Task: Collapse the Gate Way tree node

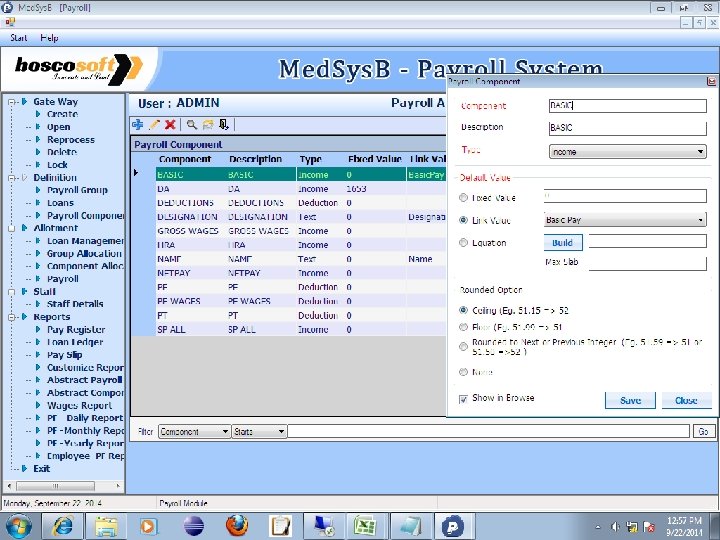Action: coord(11,102)
